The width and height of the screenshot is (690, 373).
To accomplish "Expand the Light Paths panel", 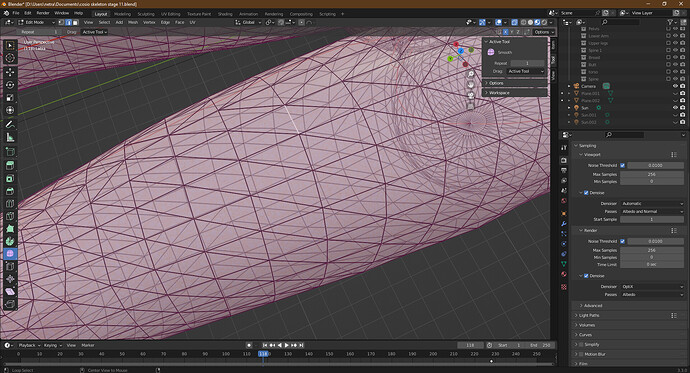I will coord(589,315).
